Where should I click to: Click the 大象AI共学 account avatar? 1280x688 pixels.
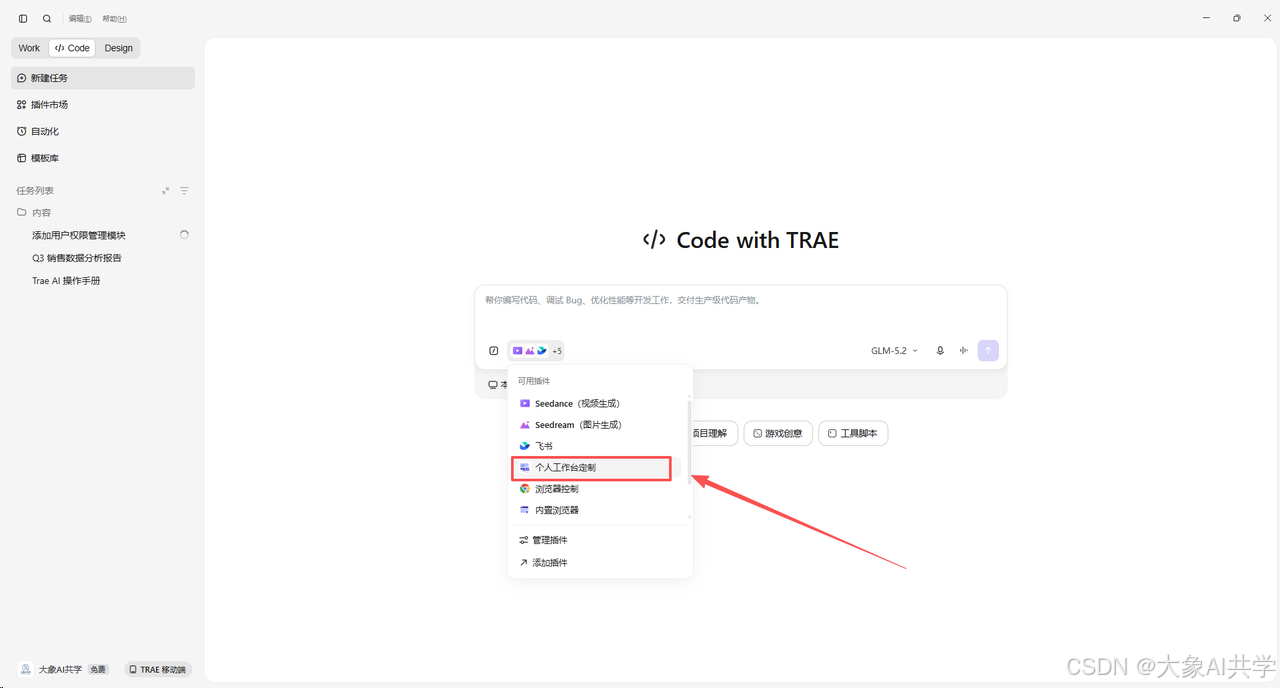click(x=26, y=669)
